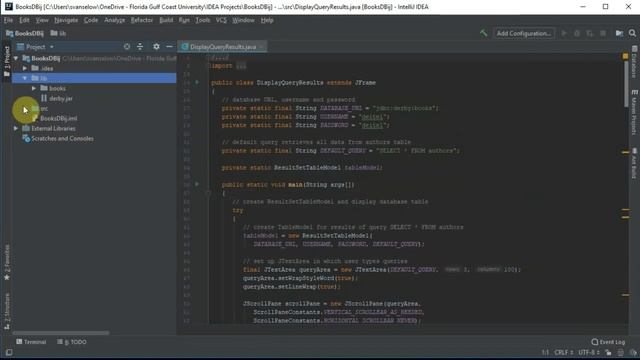The width and height of the screenshot is (640, 360).
Task: Open the Structure side tab
Action: point(7,311)
